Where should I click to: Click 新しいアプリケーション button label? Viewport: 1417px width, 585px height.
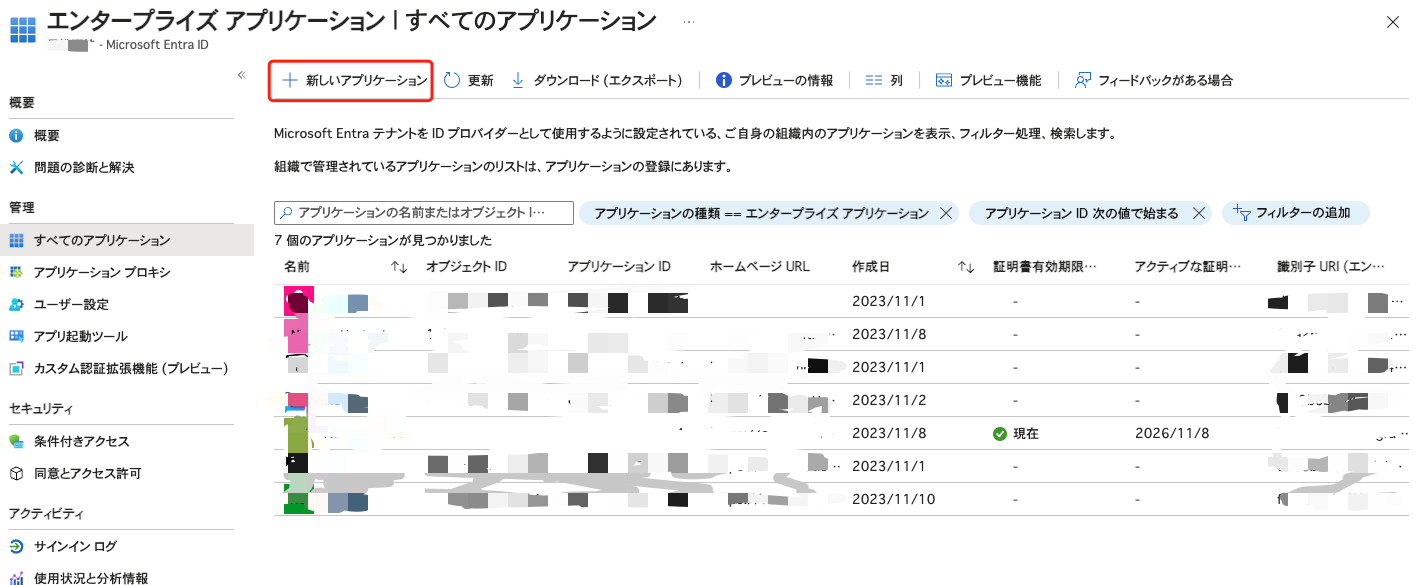[366, 81]
